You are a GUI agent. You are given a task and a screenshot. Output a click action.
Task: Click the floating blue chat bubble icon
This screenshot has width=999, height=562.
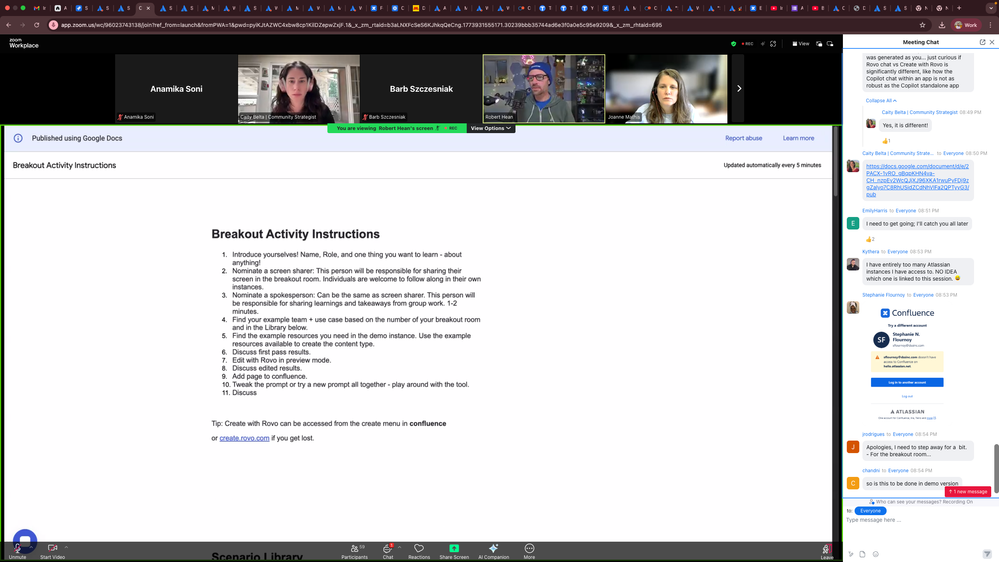(x=25, y=540)
